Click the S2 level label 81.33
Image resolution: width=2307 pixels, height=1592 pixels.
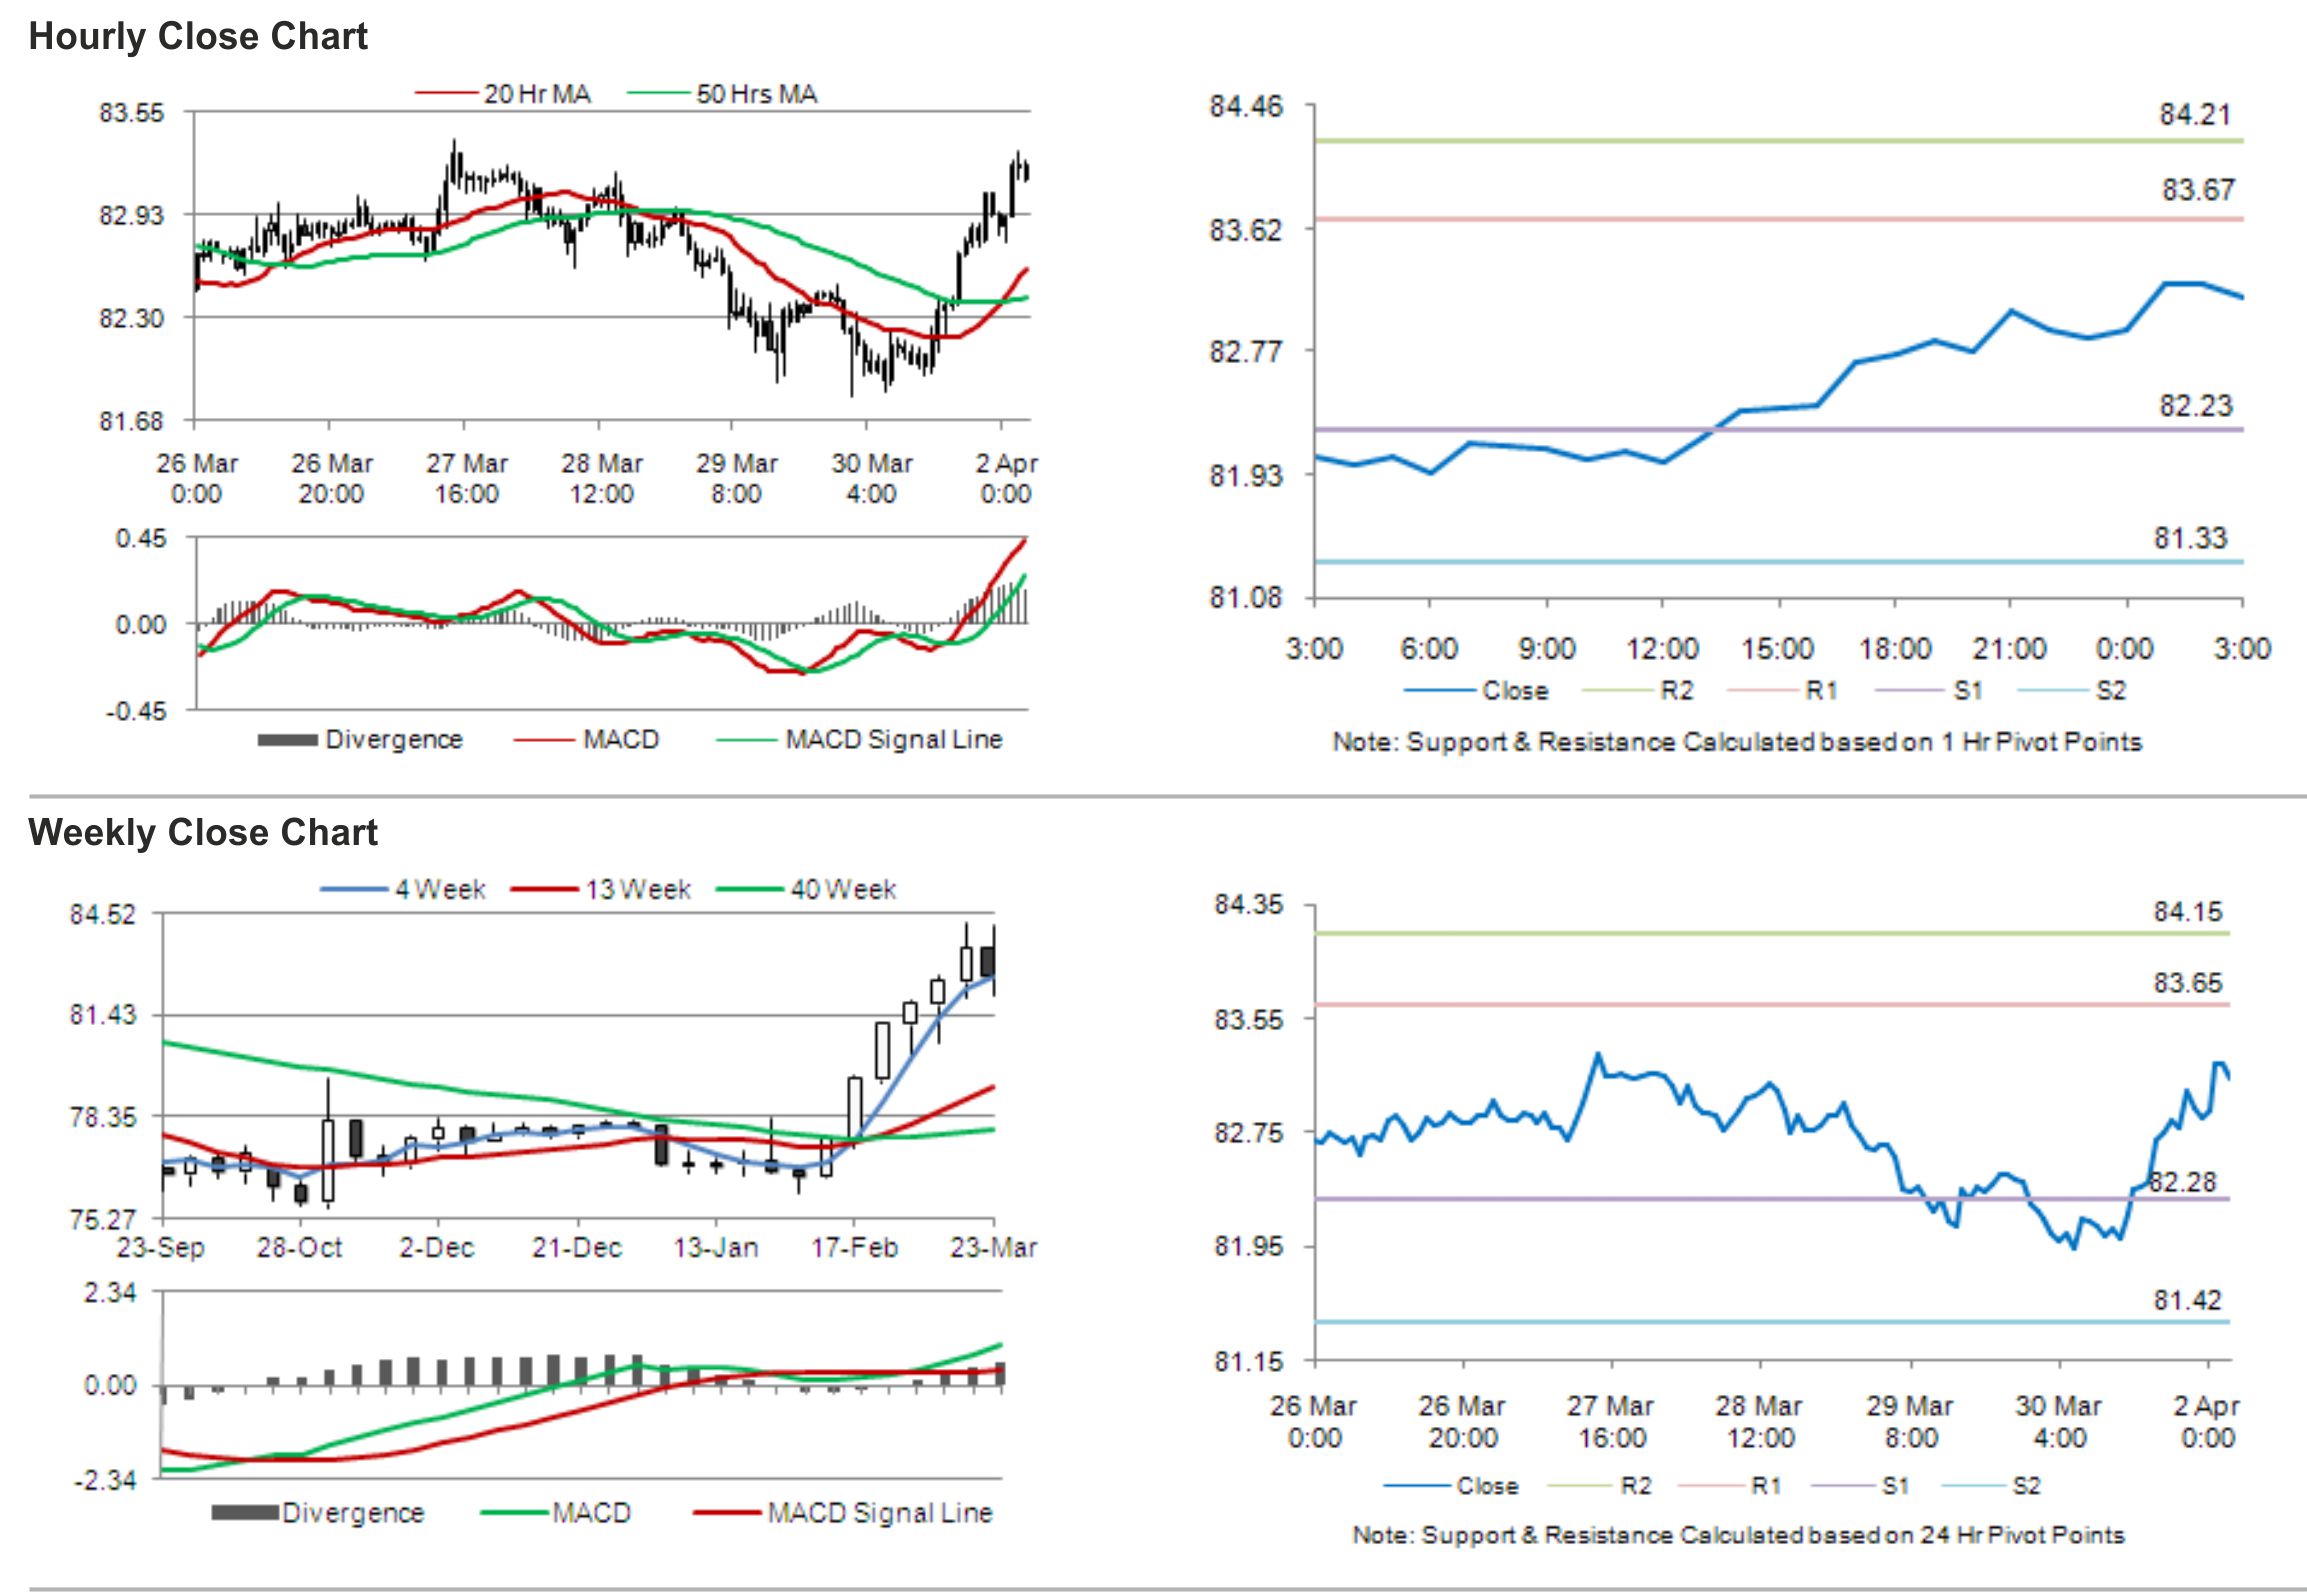[x=2191, y=539]
